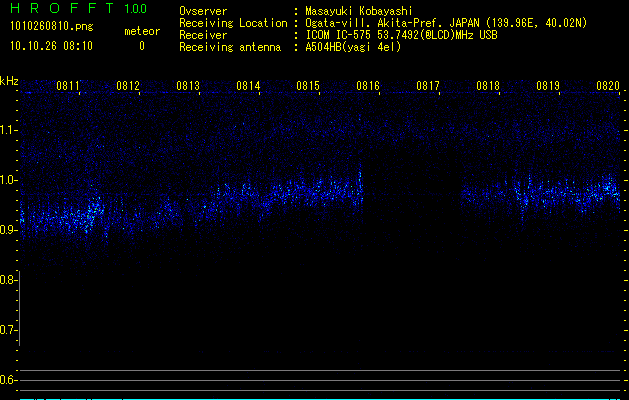Click the Ovserver label
629x400 pixels.
point(203,11)
